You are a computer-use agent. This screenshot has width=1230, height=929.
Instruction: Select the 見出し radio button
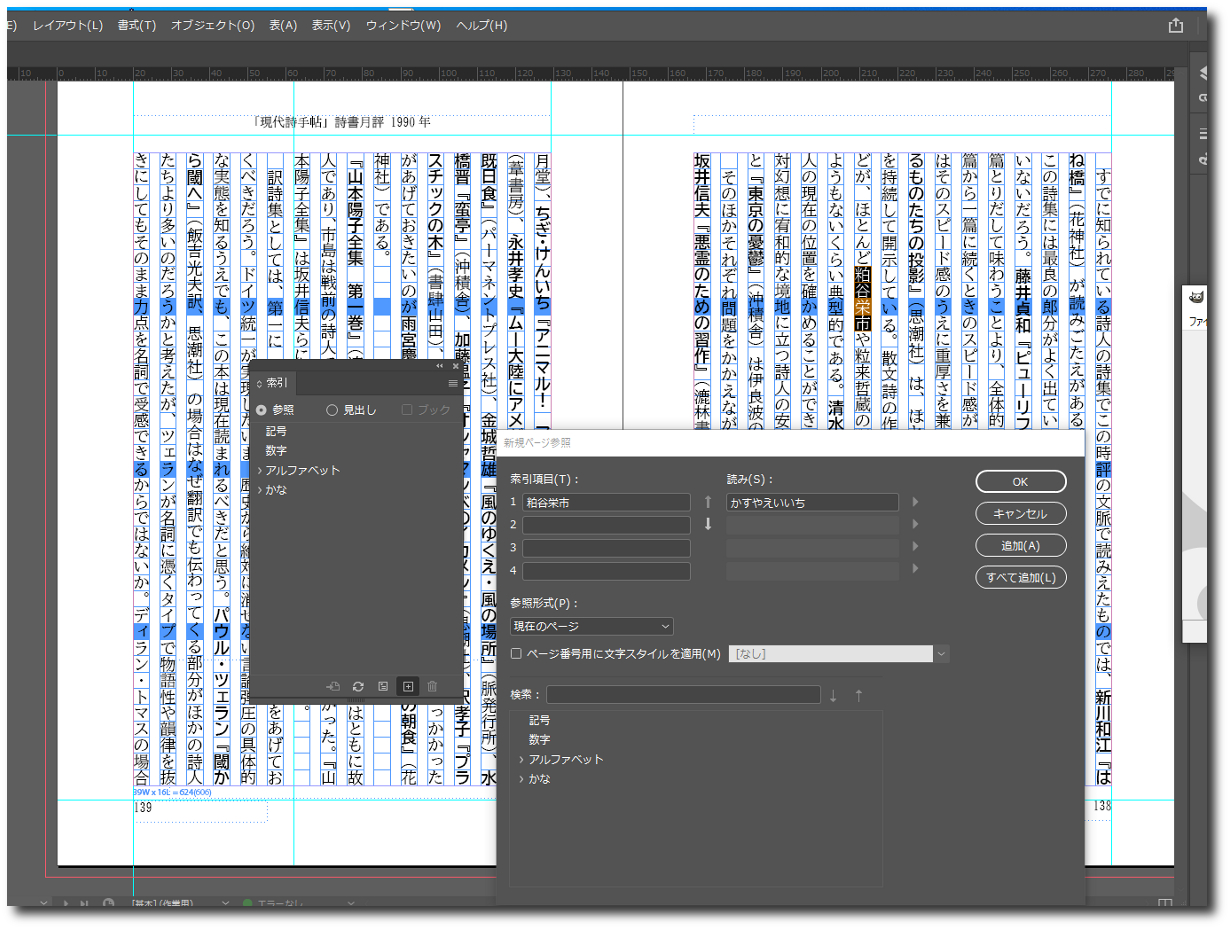click(332, 410)
